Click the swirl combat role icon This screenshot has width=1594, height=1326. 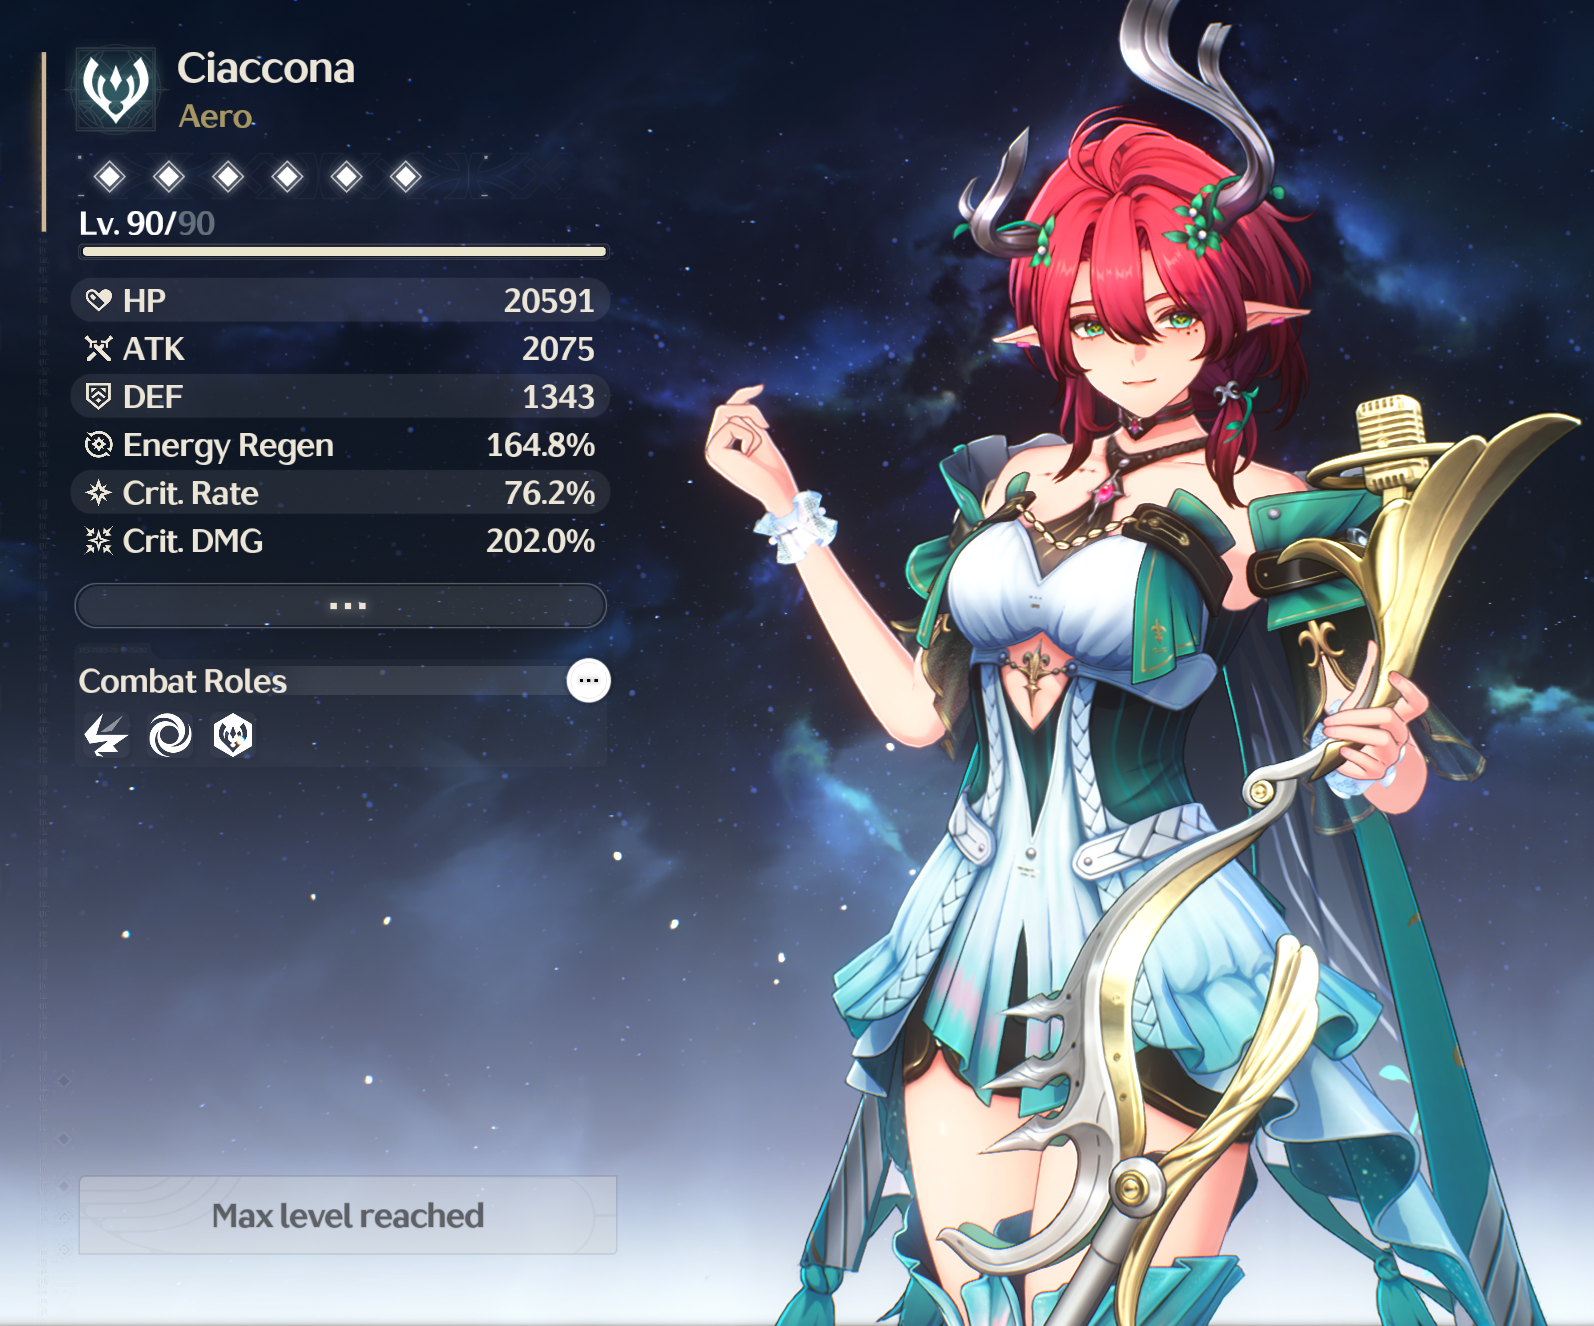[170, 736]
